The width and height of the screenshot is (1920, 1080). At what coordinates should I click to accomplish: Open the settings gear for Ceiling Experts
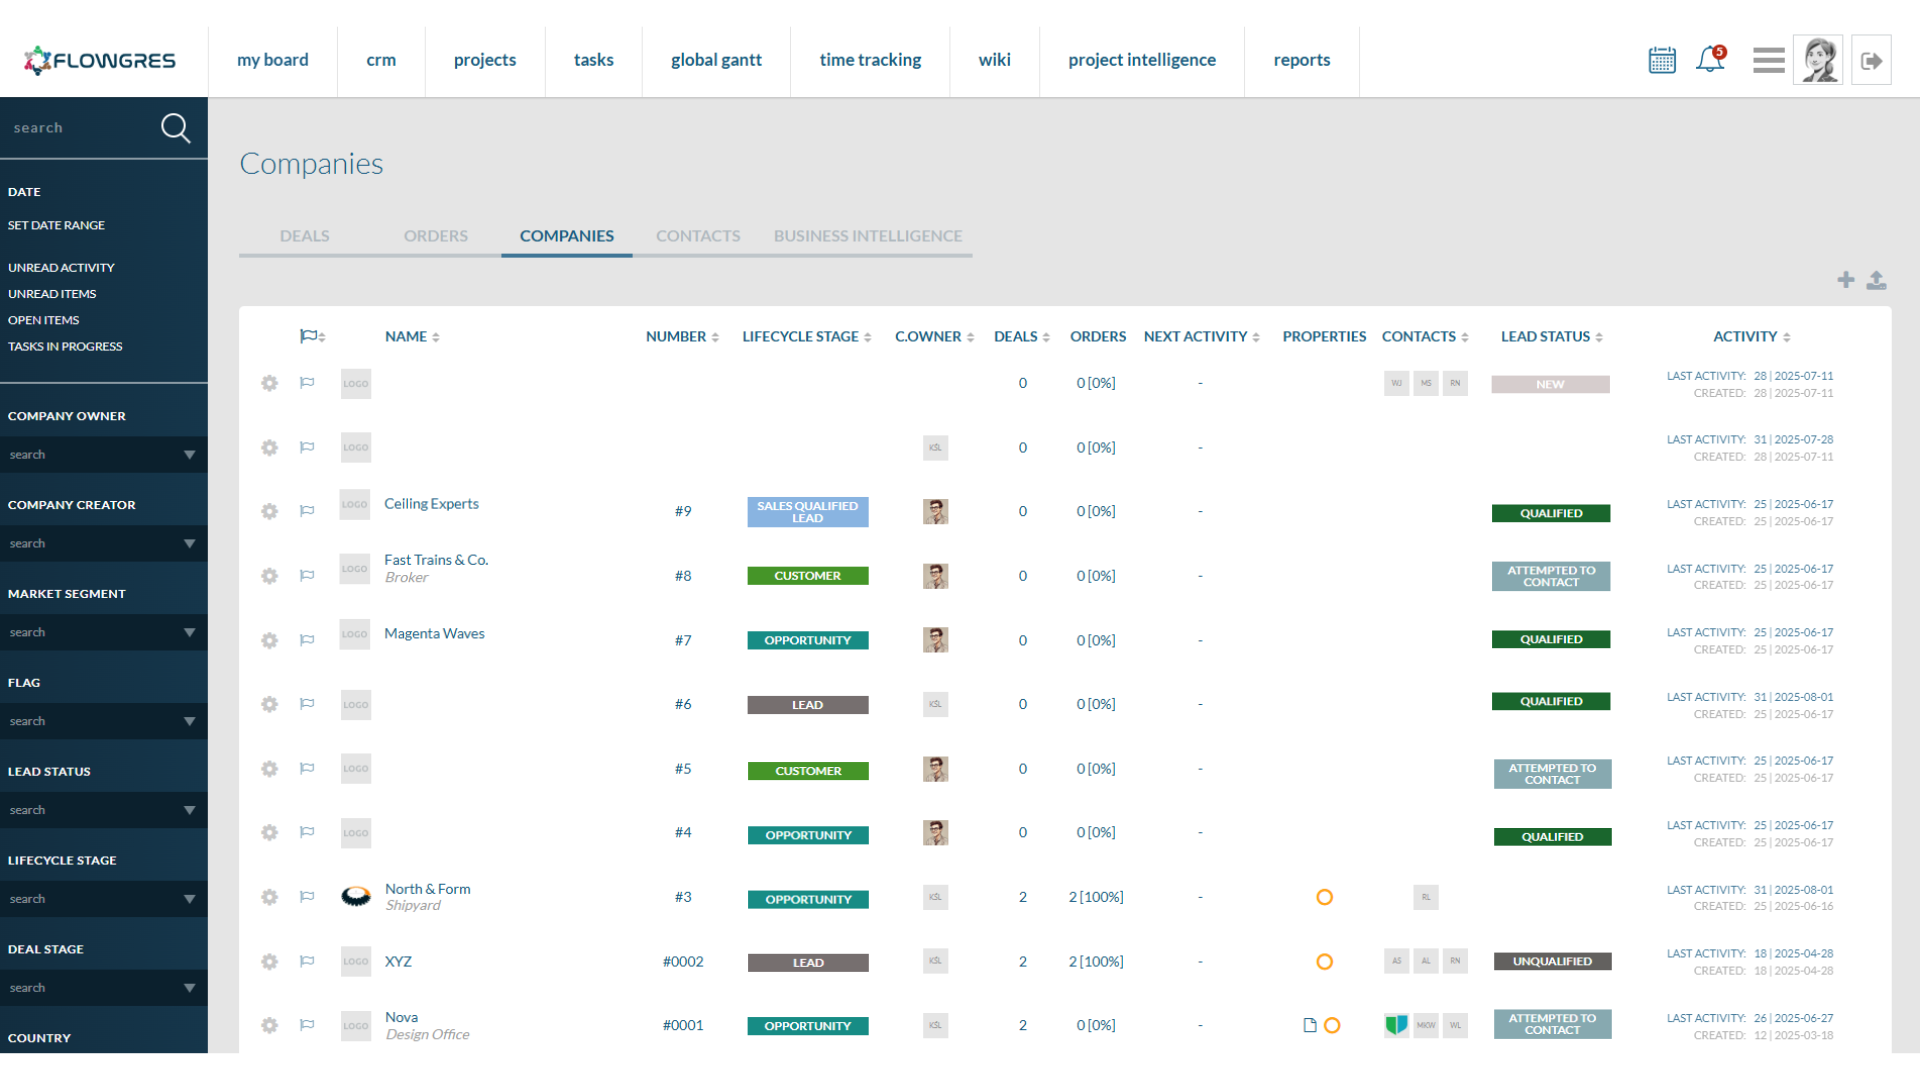click(x=269, y=511)
